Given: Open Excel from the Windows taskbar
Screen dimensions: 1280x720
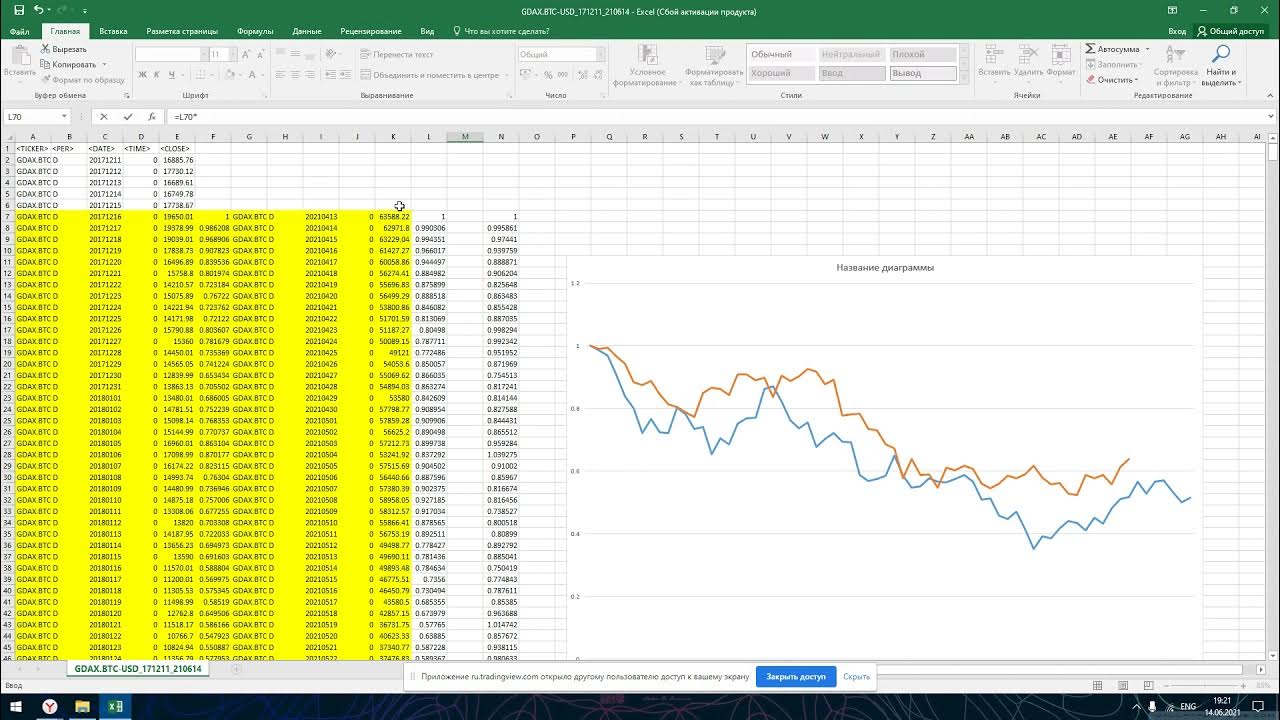Looking at the screenshot, I should (115, 707).
